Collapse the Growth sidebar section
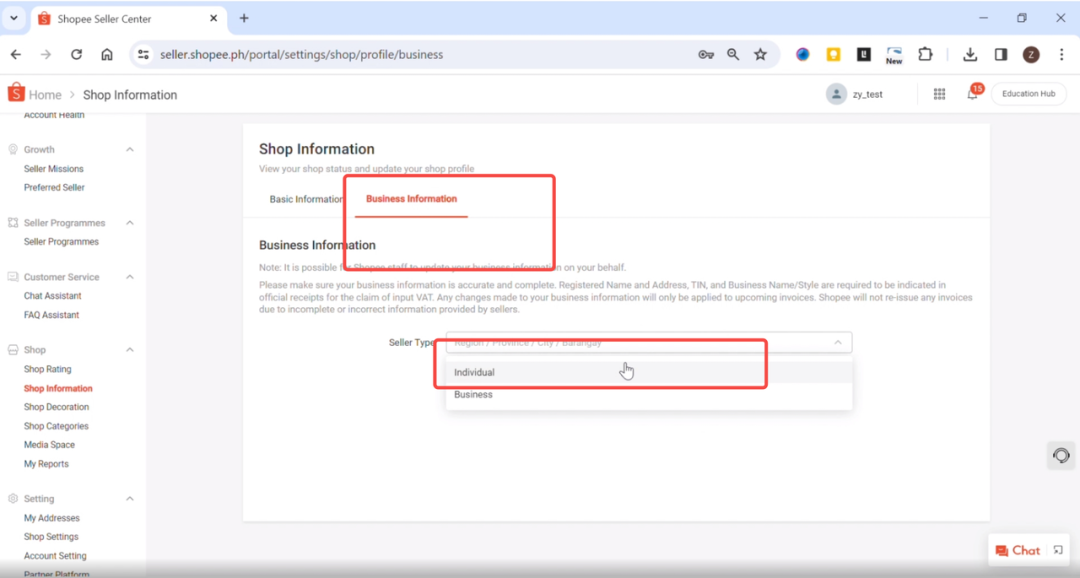1080x578 pixels. [x=130, y=150]
